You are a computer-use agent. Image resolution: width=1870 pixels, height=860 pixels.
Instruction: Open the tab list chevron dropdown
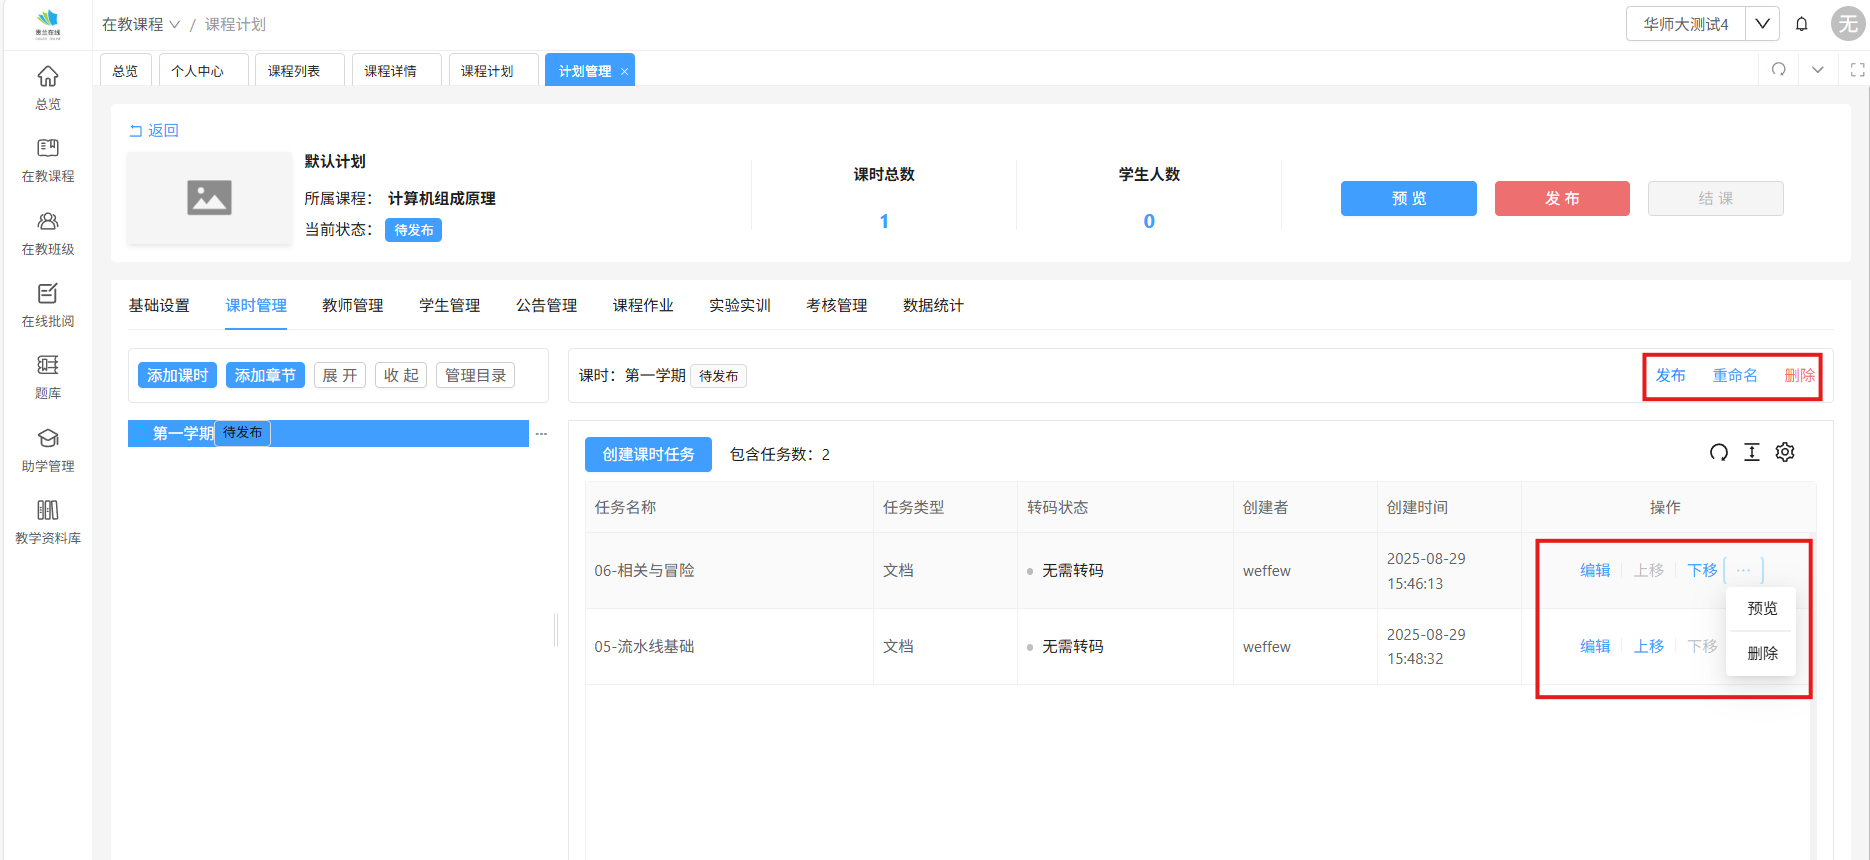pos(1817,70)
